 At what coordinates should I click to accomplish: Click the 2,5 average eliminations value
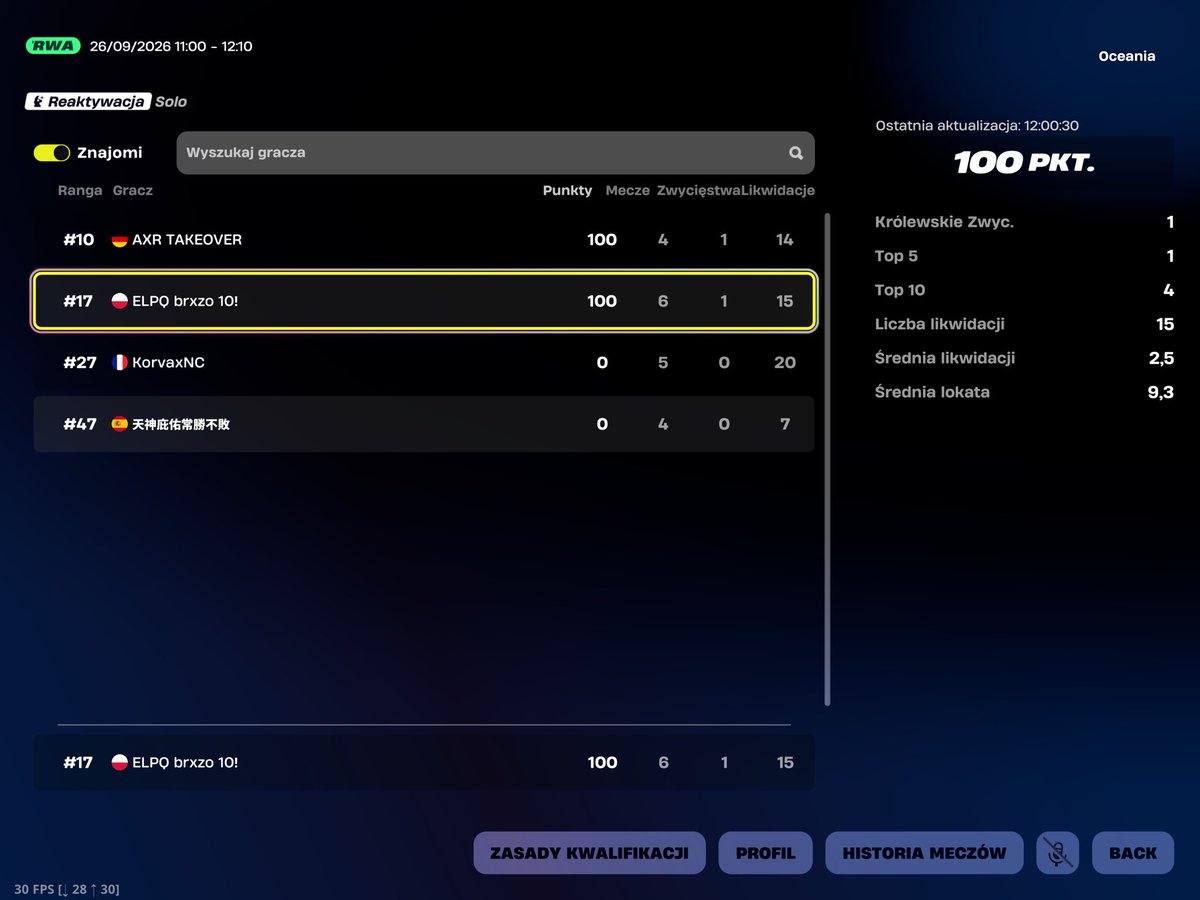1161,358
